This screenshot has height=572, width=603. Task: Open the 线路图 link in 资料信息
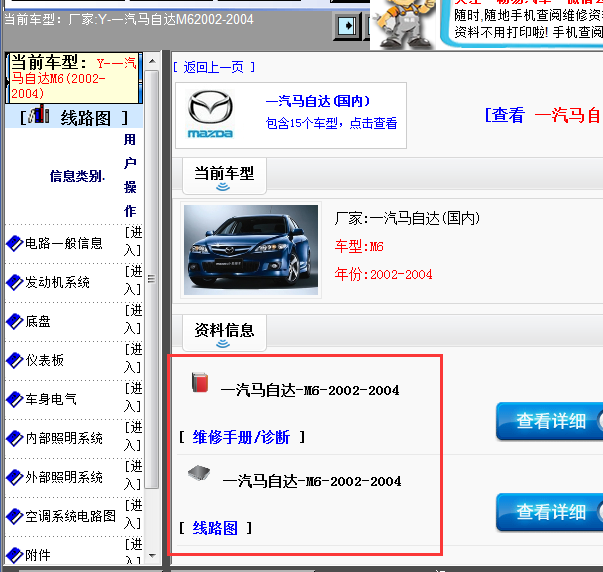[215, 528]
